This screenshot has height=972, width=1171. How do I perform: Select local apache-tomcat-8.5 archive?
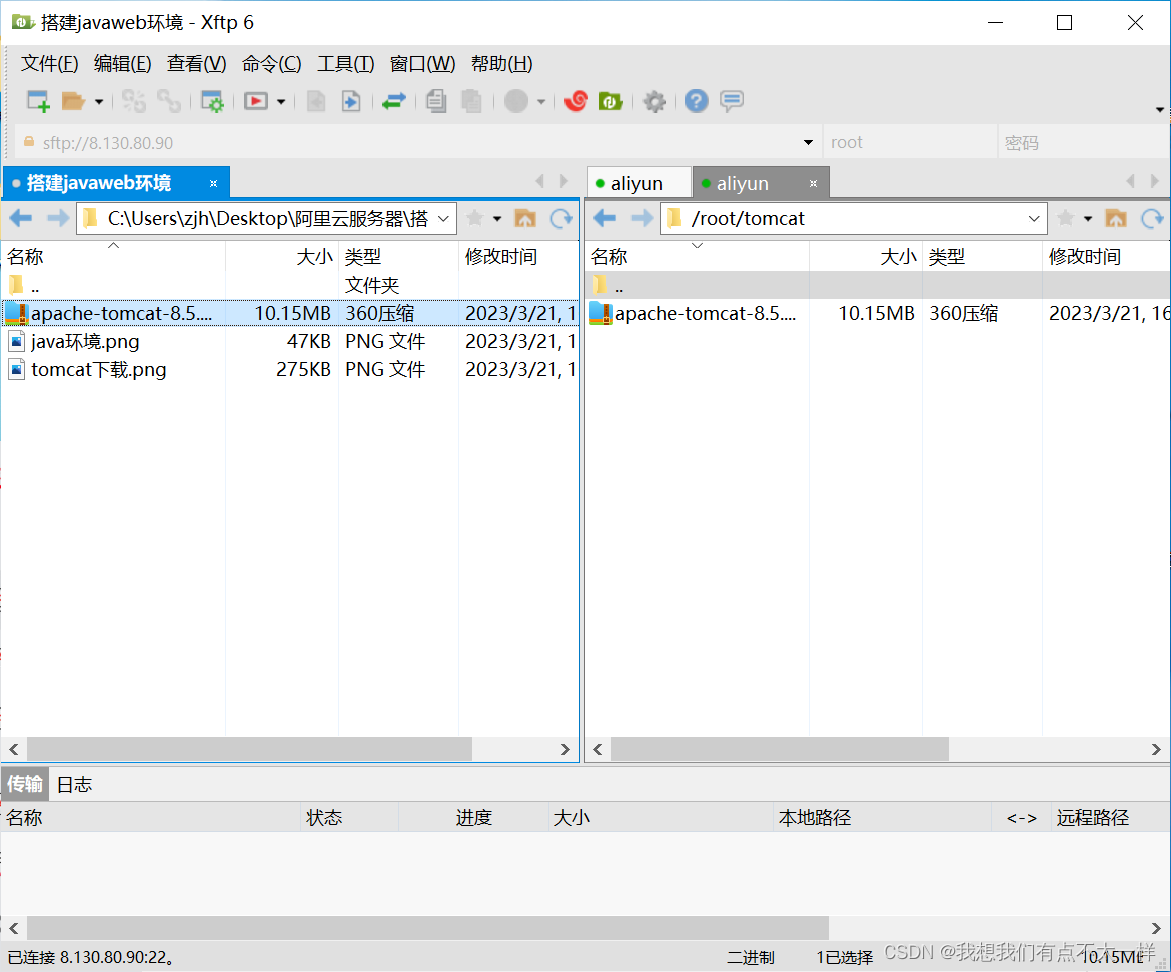290,314
